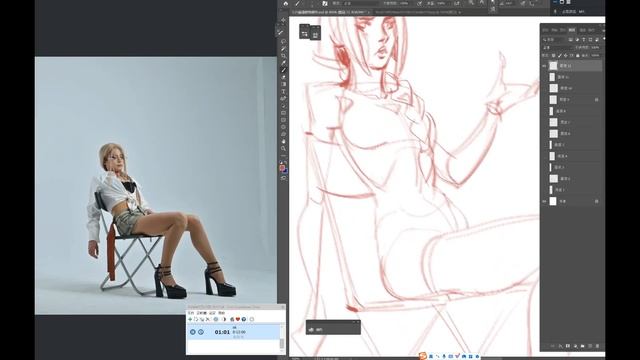Open the layer blend mode dropdown
The width and height of the screenshot is (640, 360).
coord(559,47)
